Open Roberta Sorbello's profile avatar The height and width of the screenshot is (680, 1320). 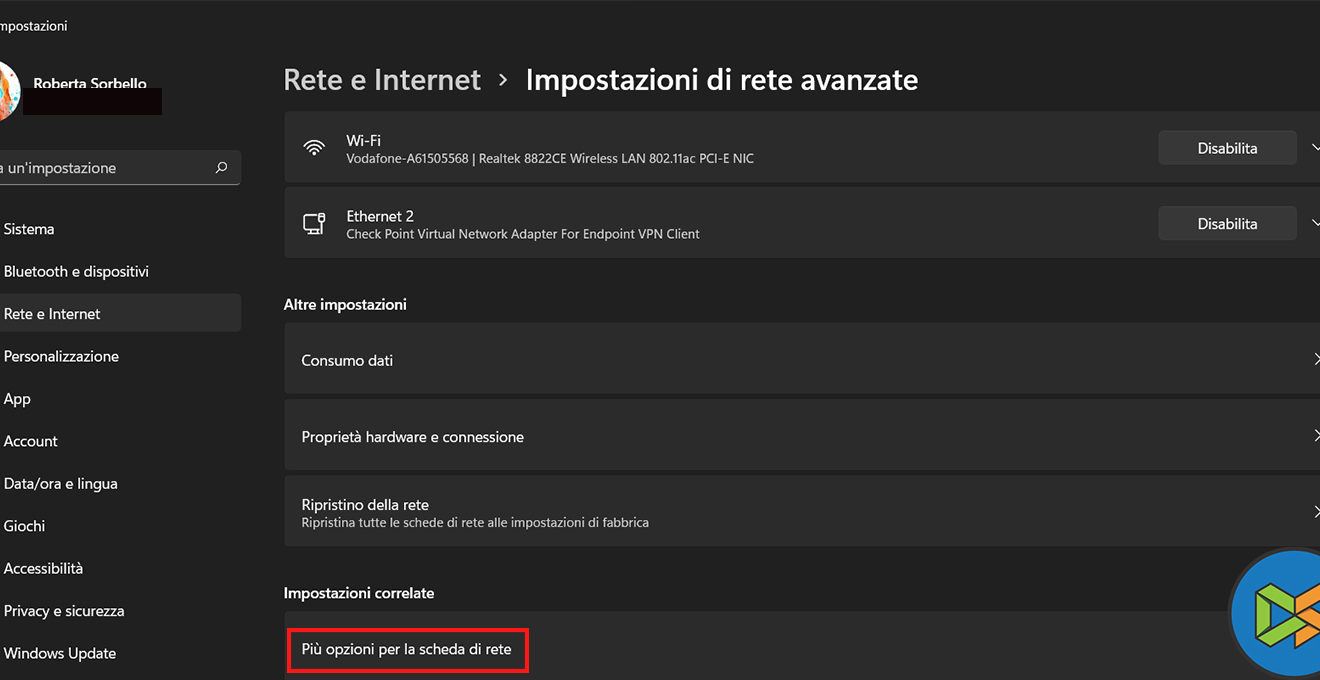[x=8, y=90]
